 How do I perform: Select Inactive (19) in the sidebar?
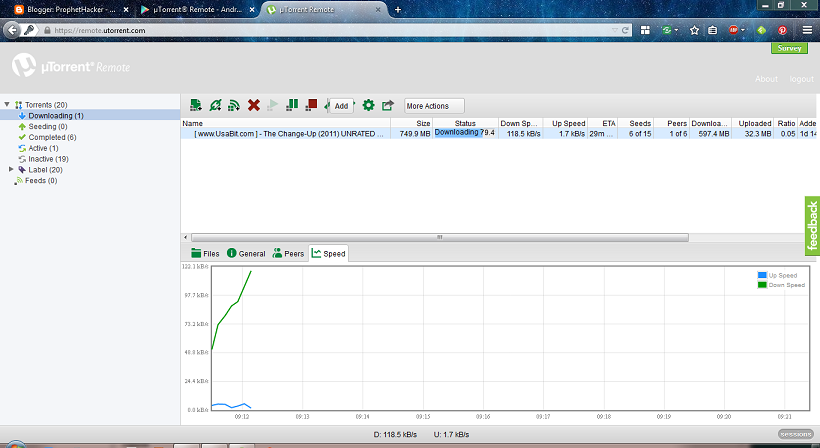tap(48, 159)
